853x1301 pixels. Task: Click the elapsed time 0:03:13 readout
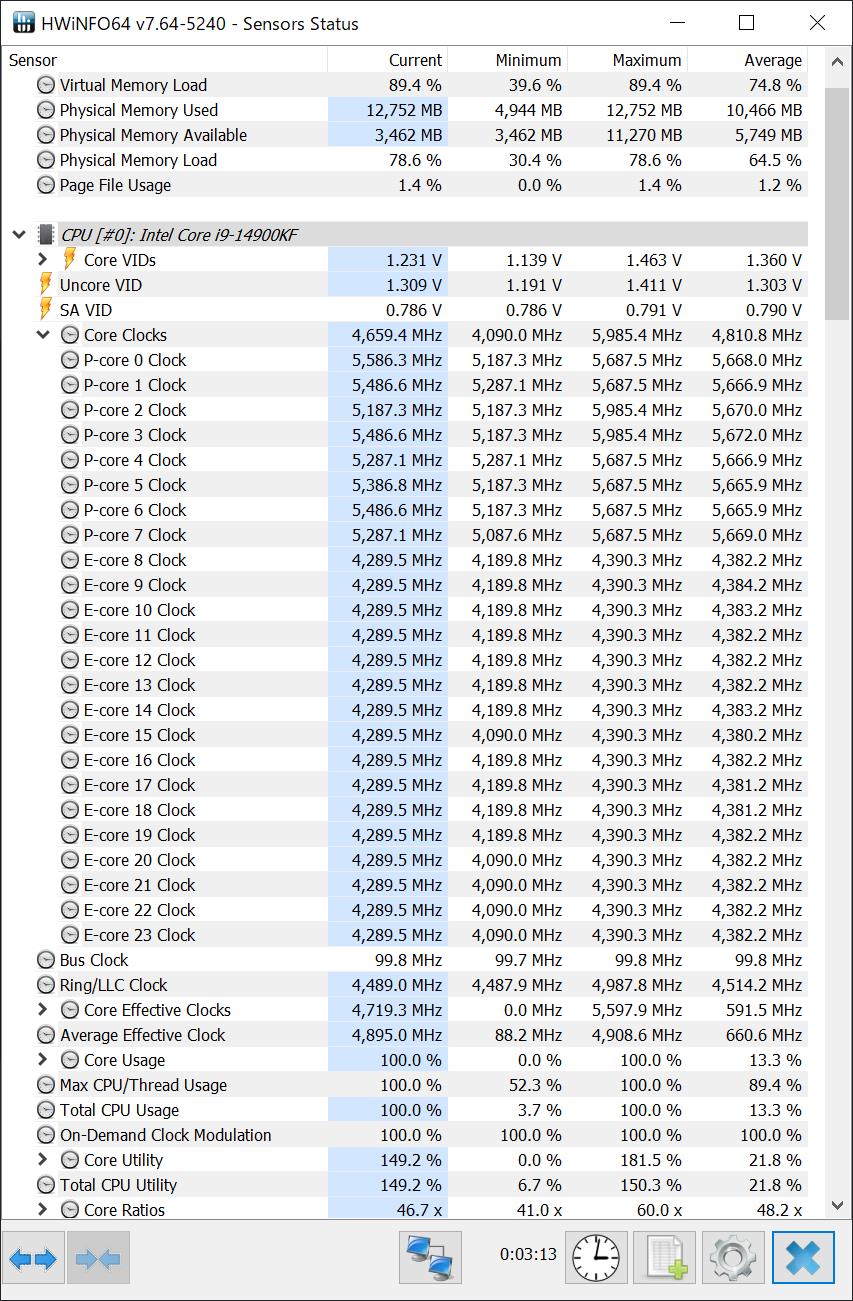point(528,1254)
